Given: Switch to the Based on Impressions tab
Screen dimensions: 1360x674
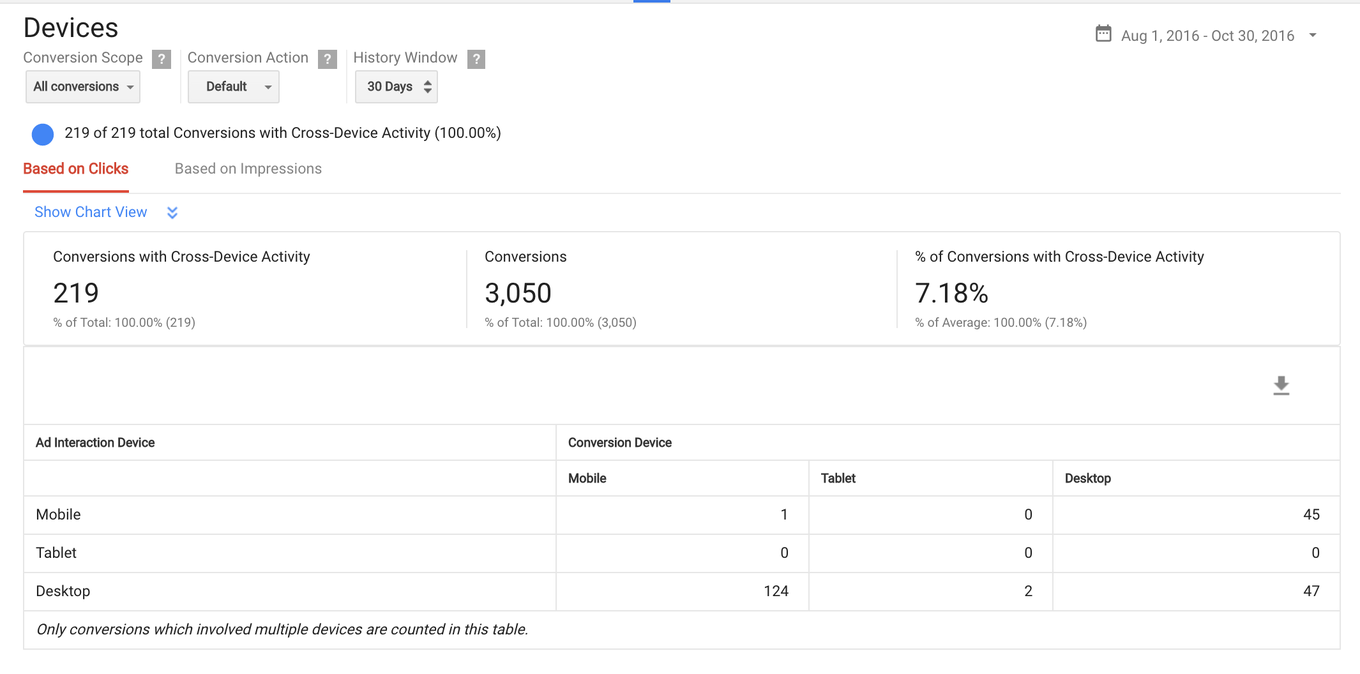Looking at the screenshot, I should tap(247, 168).
